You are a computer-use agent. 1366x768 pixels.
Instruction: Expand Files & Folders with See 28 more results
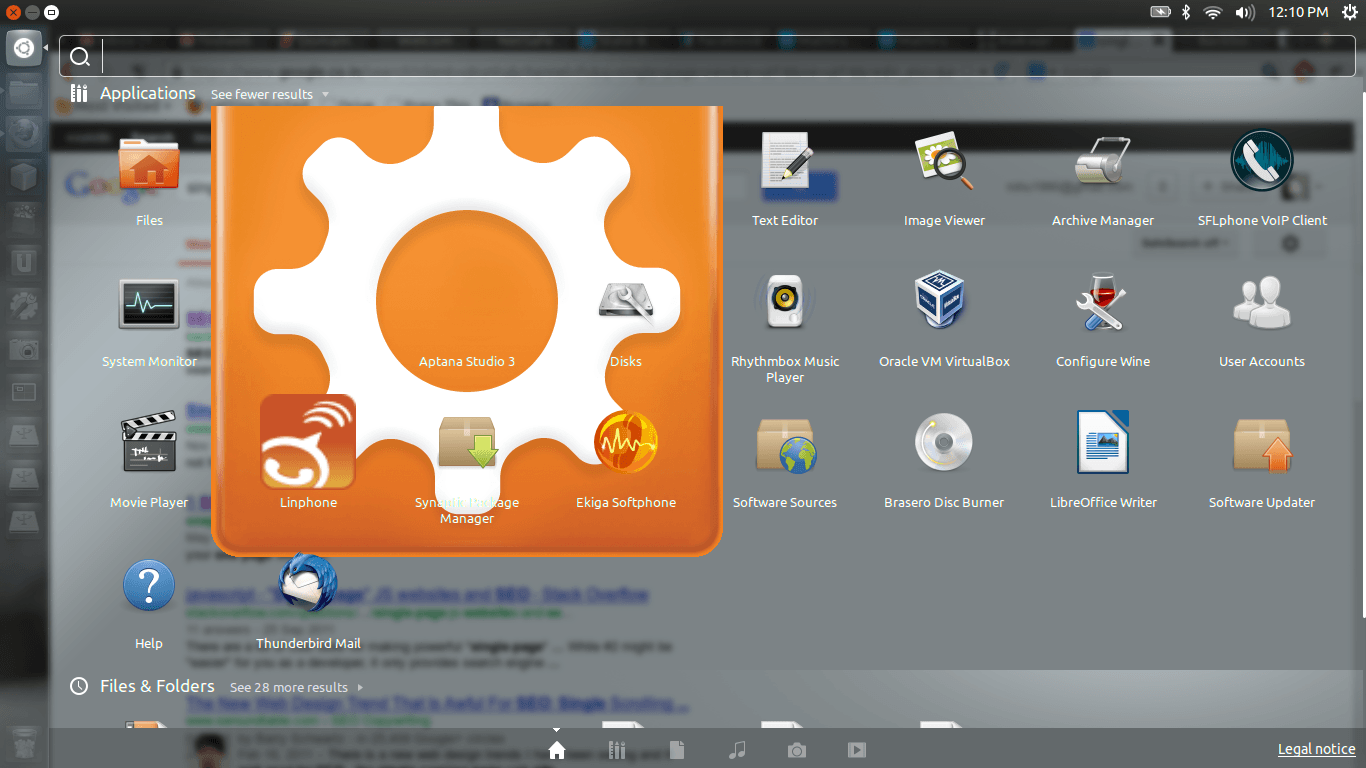(296, 687)
